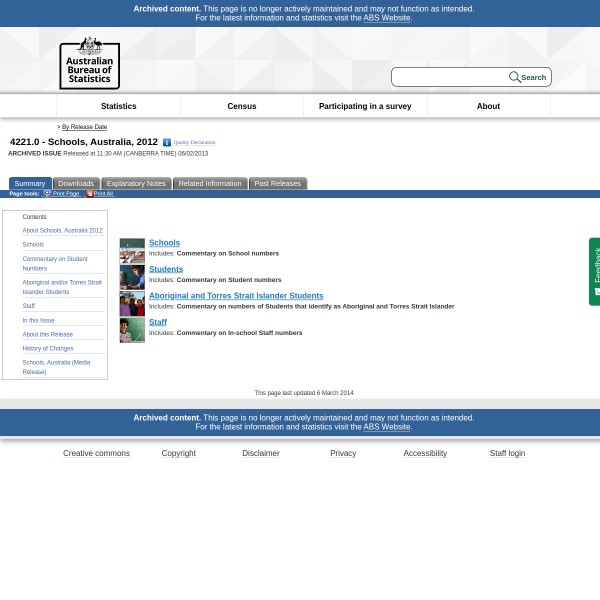Click the Australian Bureau of Statistics logo
600x600 pixels.
[89, 62]
